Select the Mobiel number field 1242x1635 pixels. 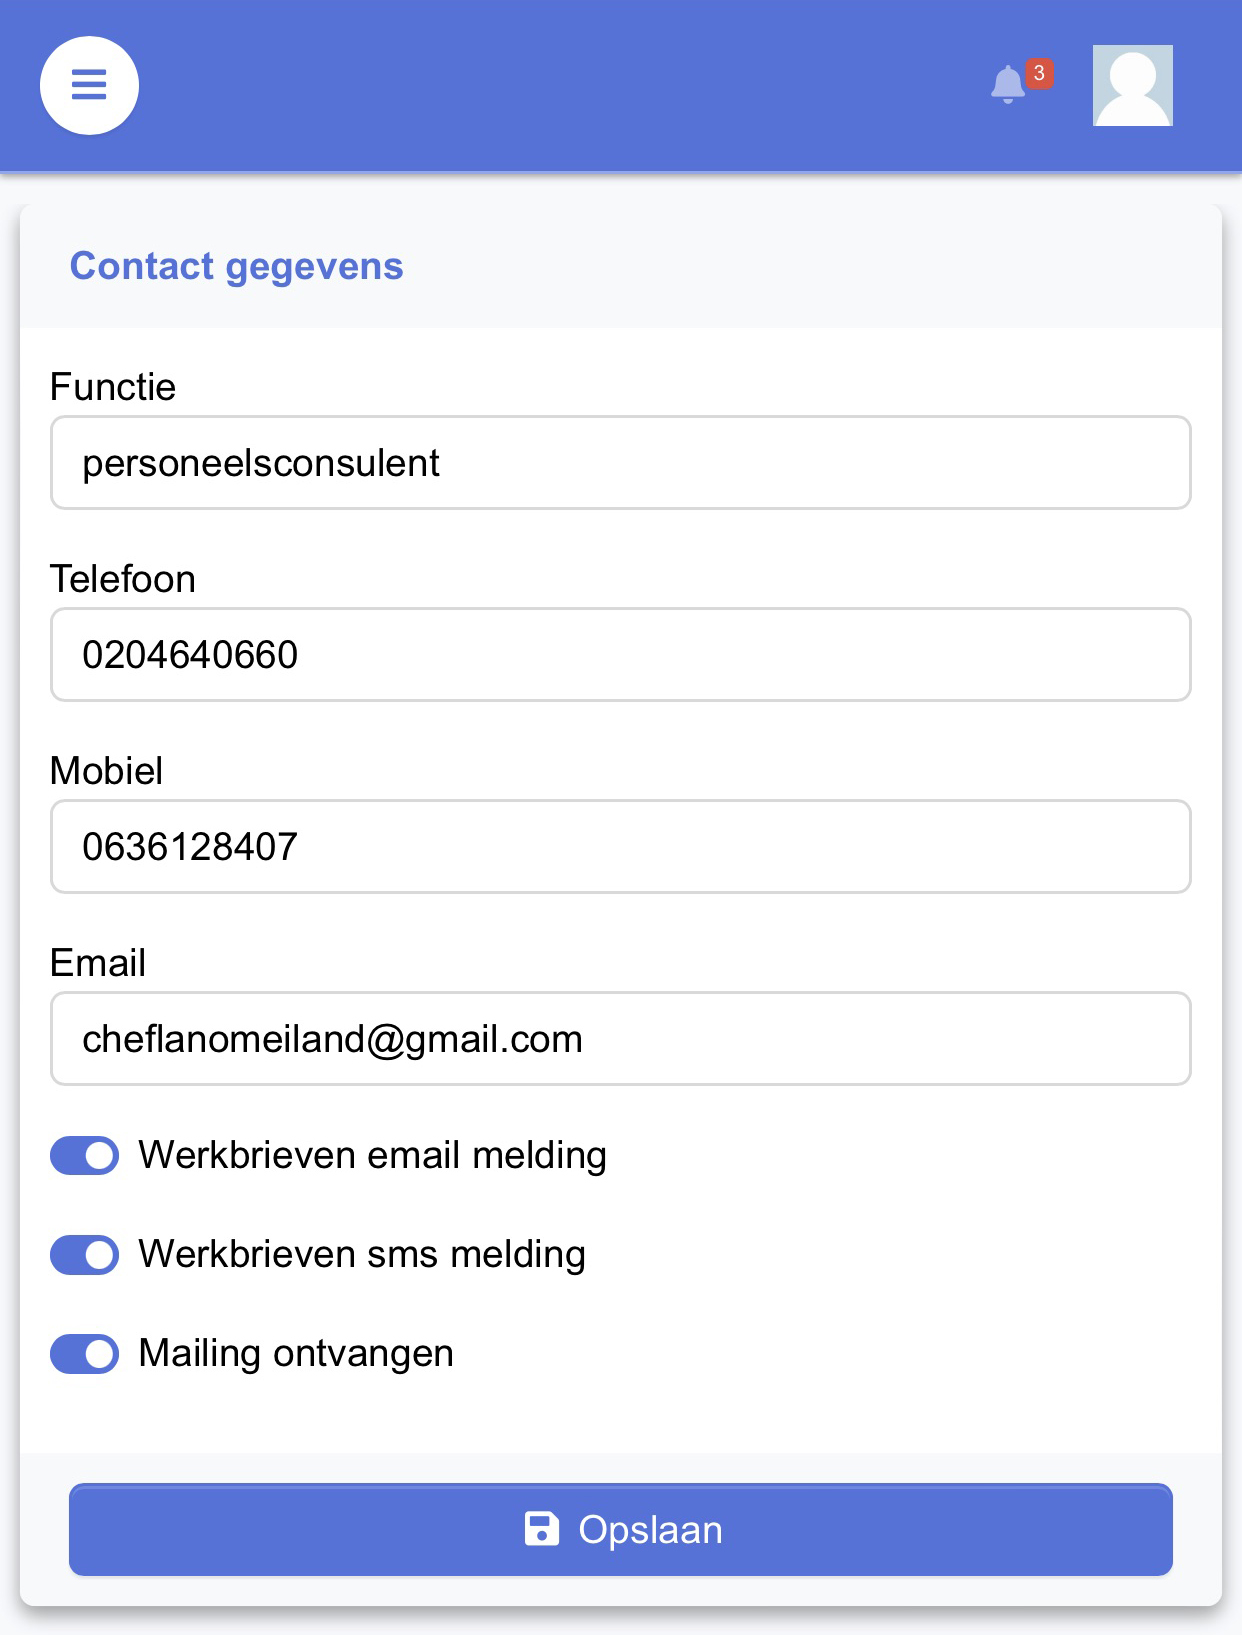[x=621, y=847]
